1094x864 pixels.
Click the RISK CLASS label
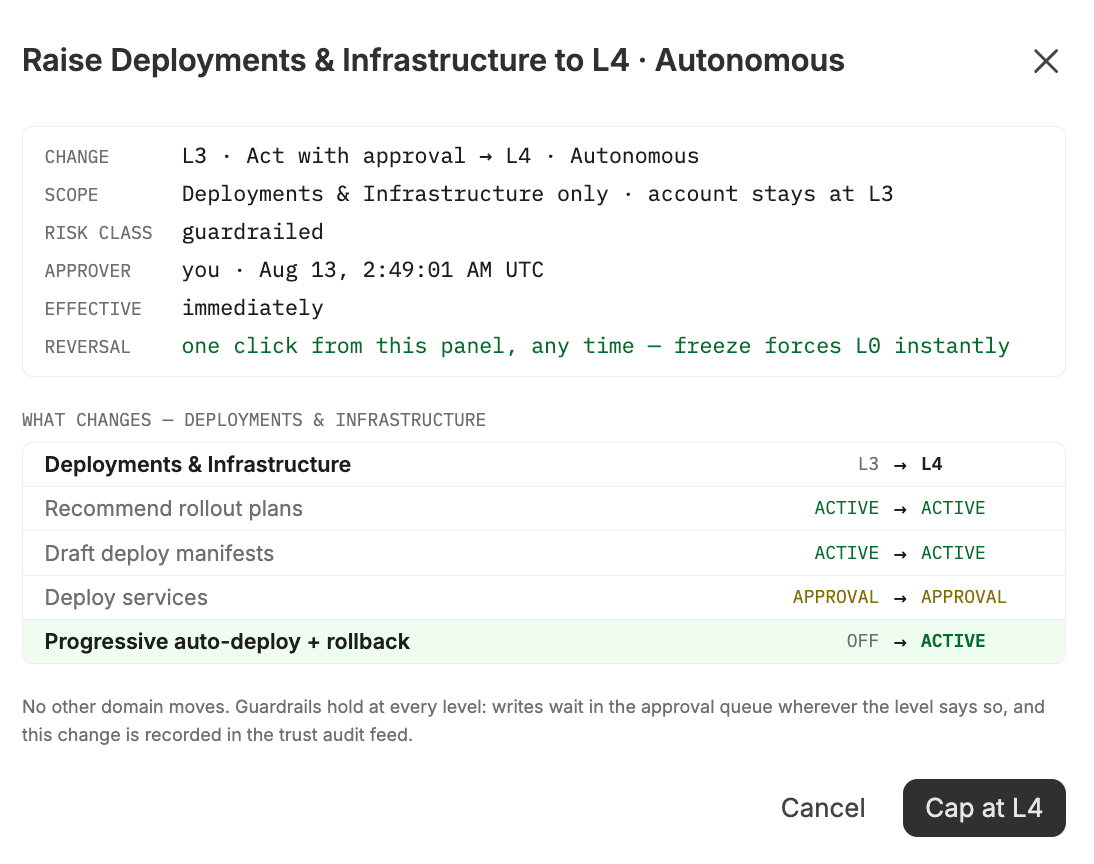tap(98, 233)
